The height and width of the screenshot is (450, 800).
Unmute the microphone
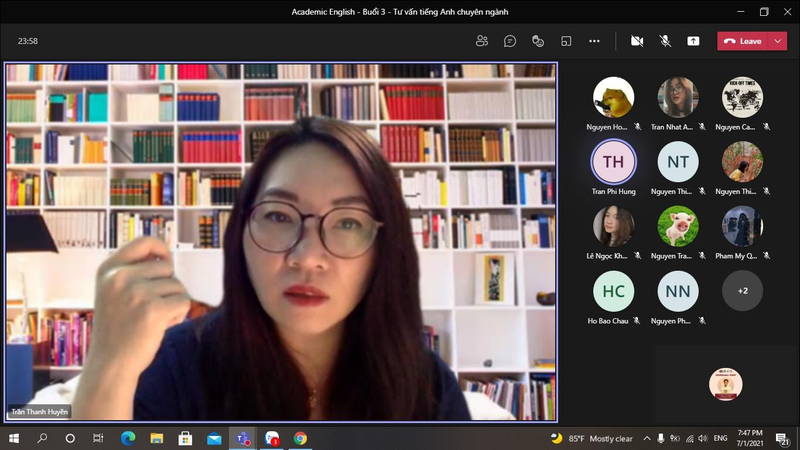pos(665,41)
